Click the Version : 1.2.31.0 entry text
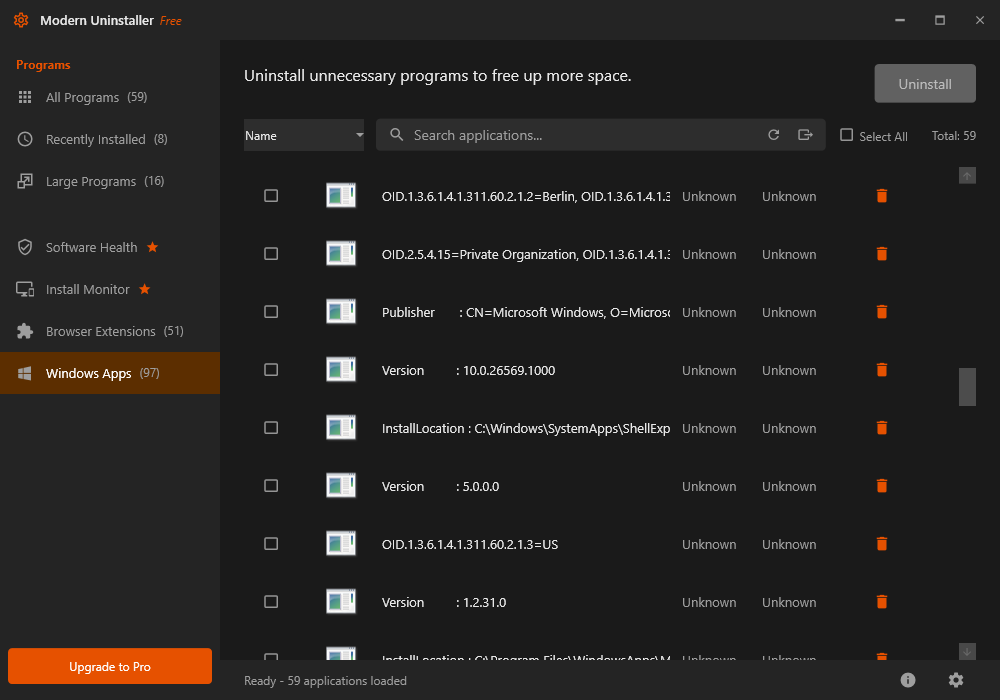The height and width of the screenshot is (700, 1000). pyautogui.click(x=444, y=602)
